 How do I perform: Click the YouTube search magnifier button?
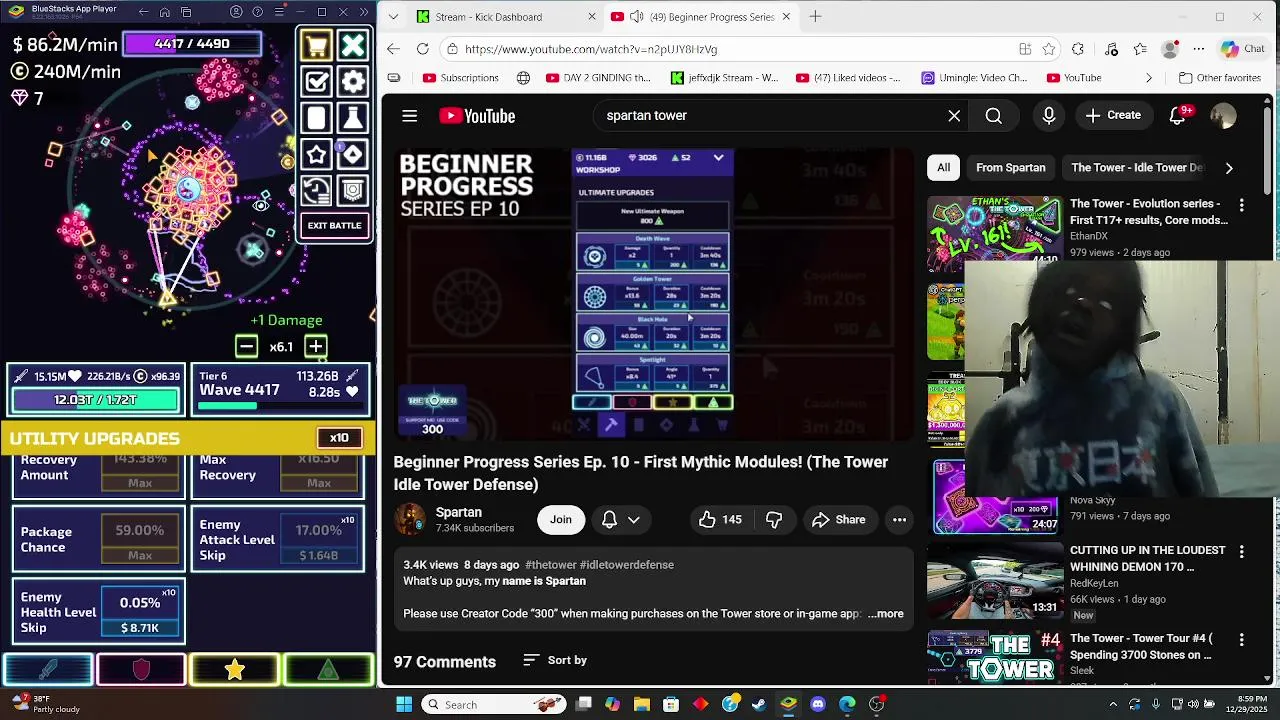pos(994,116)
